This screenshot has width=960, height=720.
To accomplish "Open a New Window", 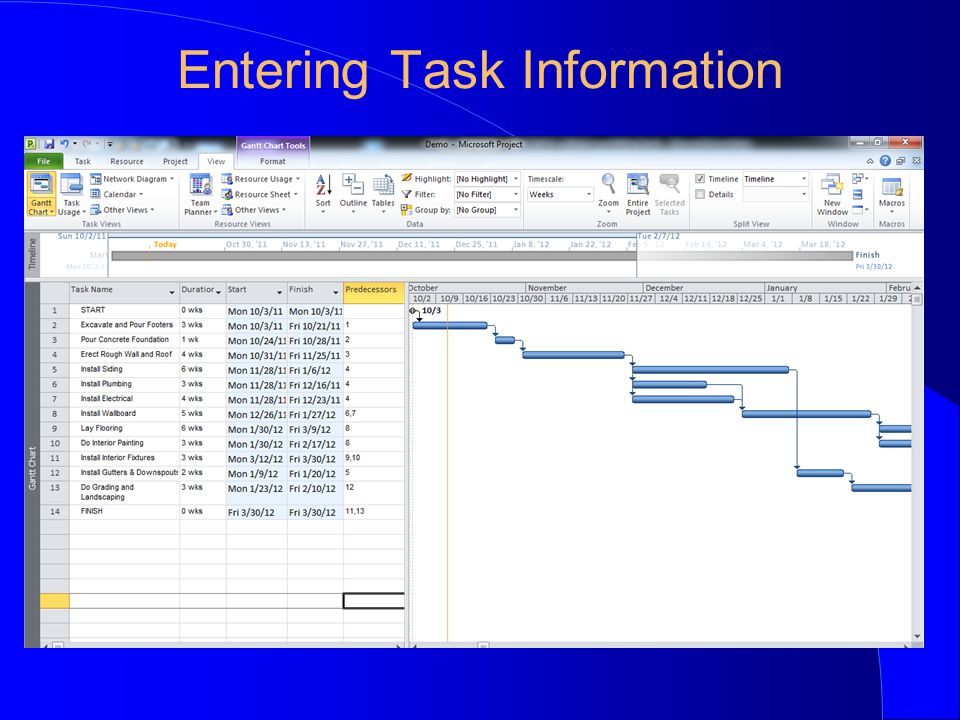I will [x=832, y=193].
